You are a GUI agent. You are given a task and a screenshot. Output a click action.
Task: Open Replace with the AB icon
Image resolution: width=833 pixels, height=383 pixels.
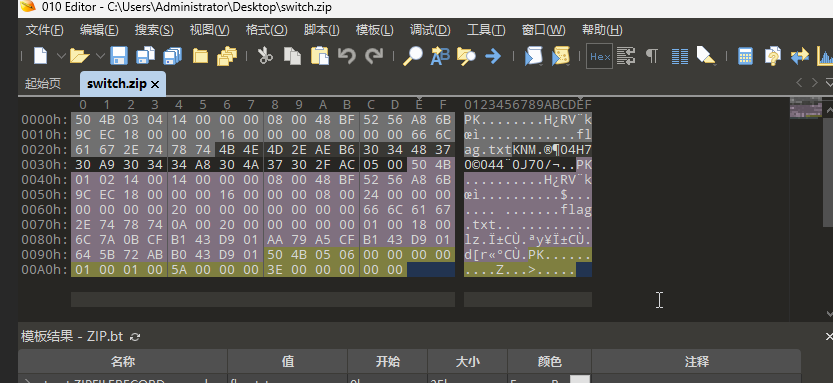tap(440, 56)
